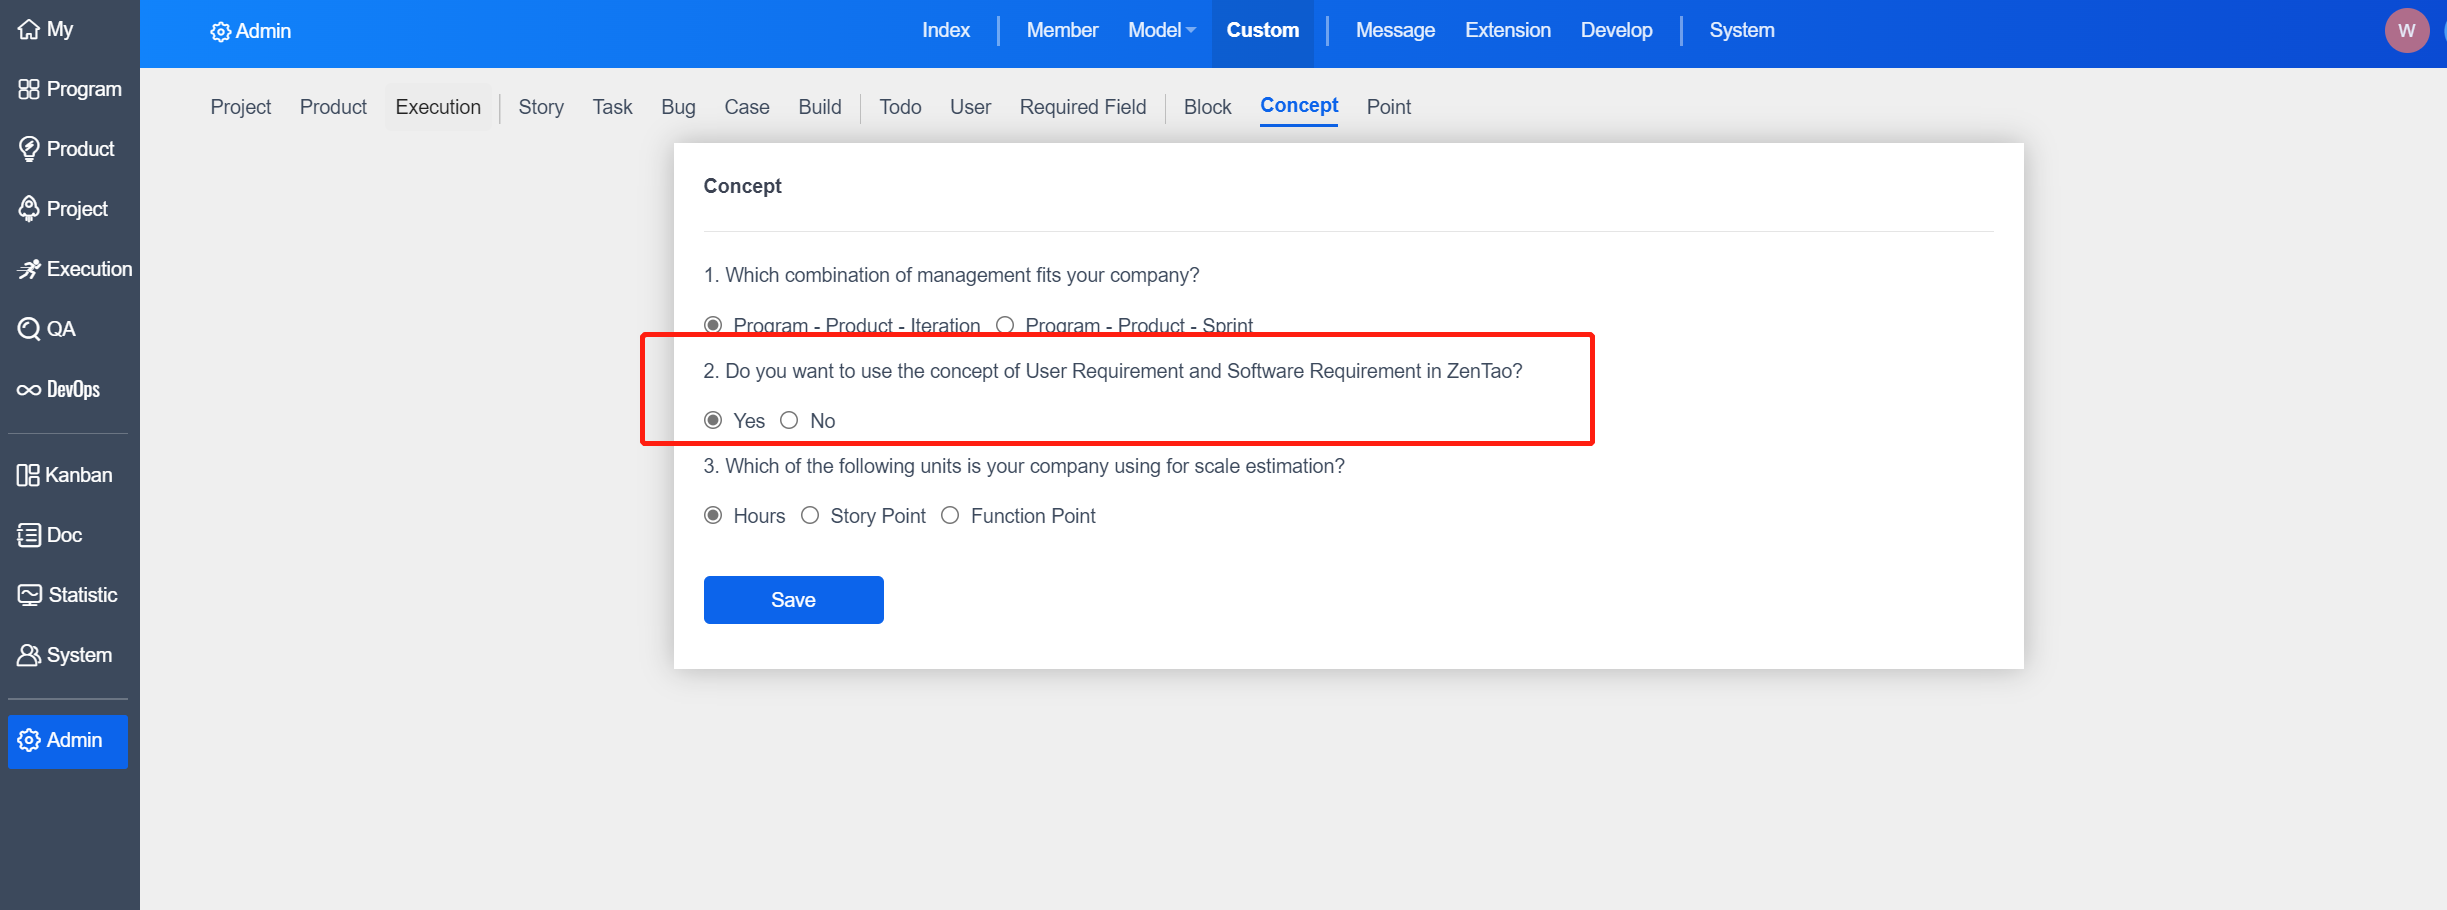Viewport: 2447px width, 910px height.
Task: Open QA section icon in sidebar
Action: point(29,329)
